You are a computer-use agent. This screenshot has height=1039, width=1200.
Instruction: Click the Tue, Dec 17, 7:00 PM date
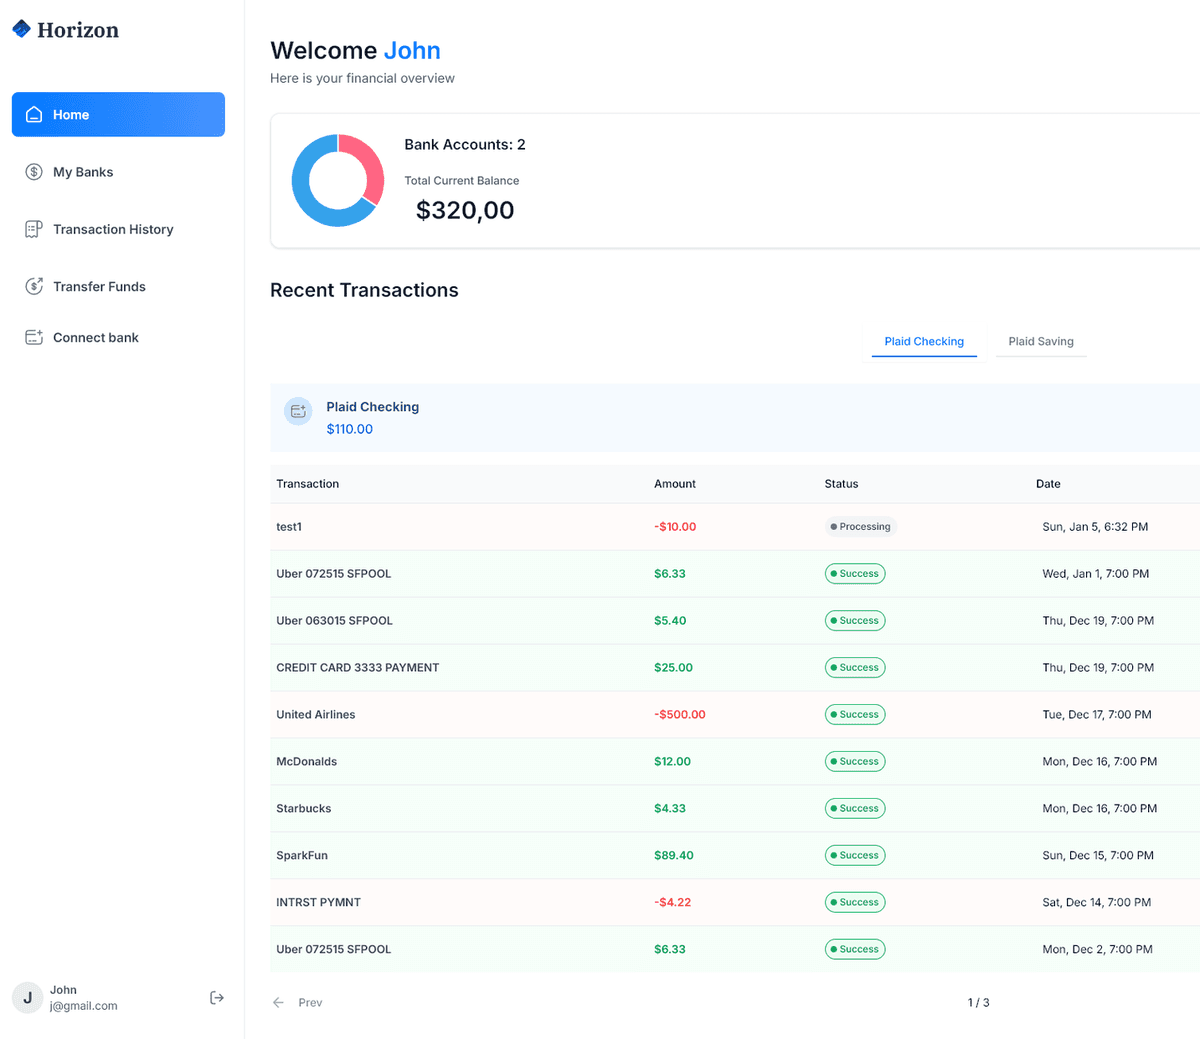click(x=1097, y=714)
